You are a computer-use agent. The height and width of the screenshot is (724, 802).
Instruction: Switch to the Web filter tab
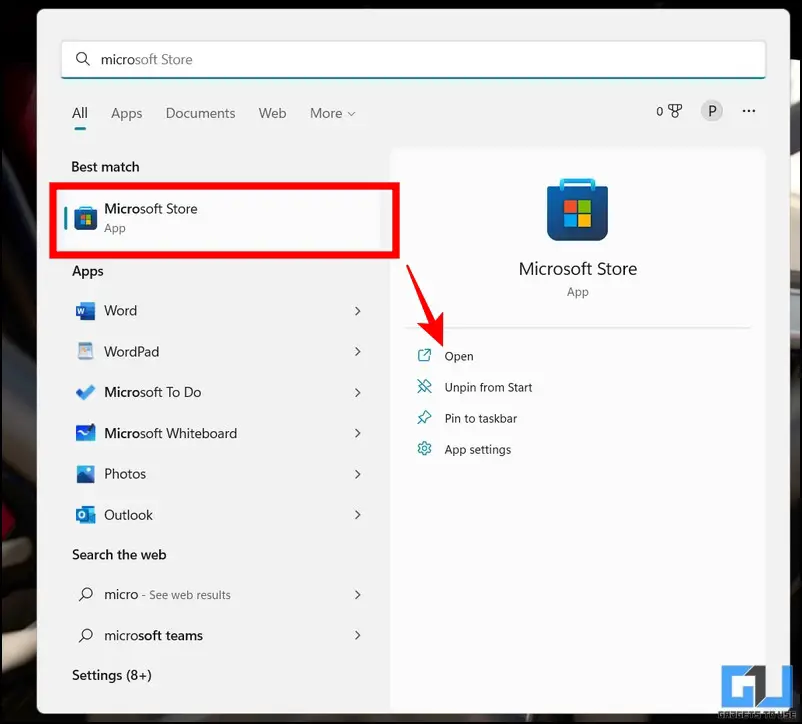272,113
